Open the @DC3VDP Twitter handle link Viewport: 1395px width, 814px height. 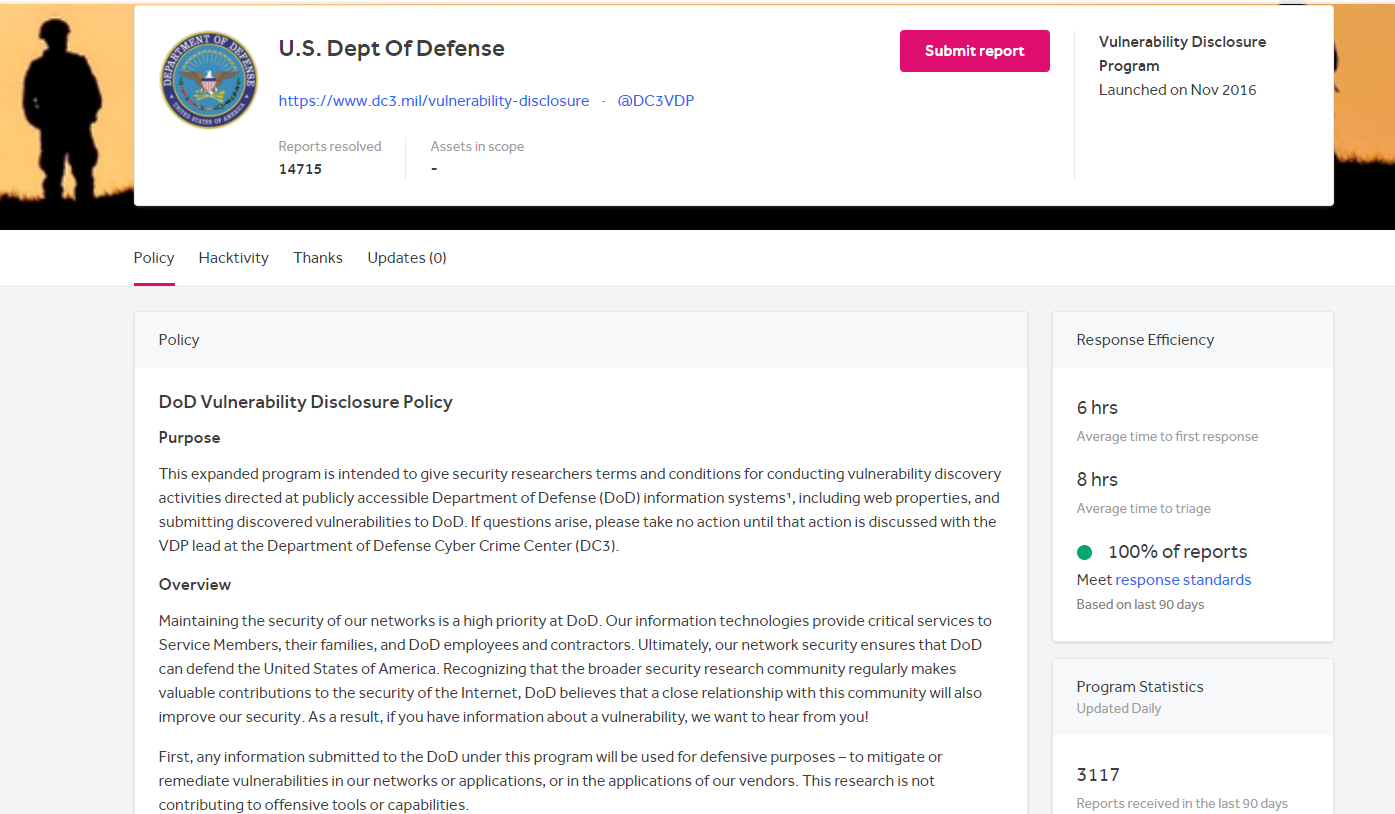click(656, 101)
